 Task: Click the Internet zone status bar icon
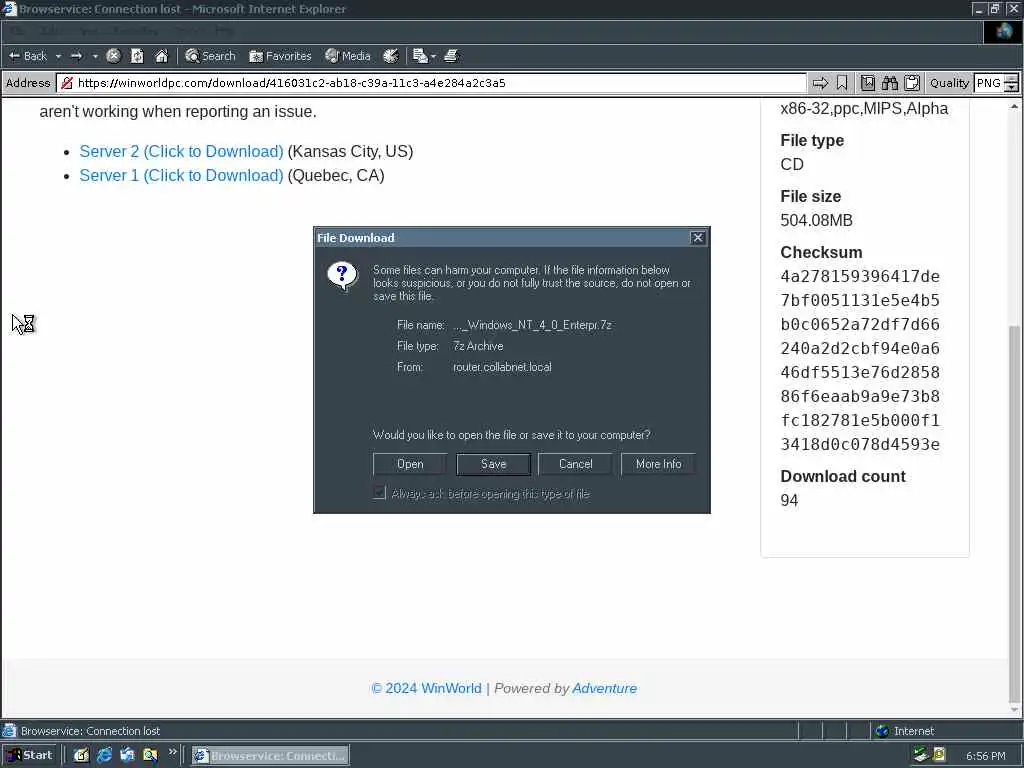pos(882,731)
